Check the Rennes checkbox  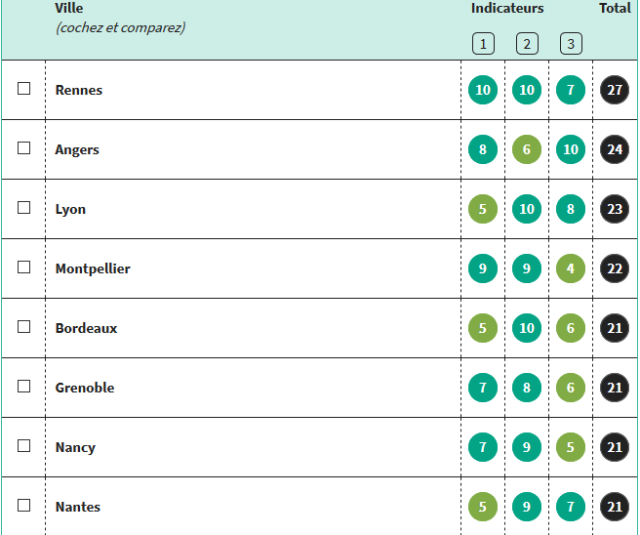24,88
